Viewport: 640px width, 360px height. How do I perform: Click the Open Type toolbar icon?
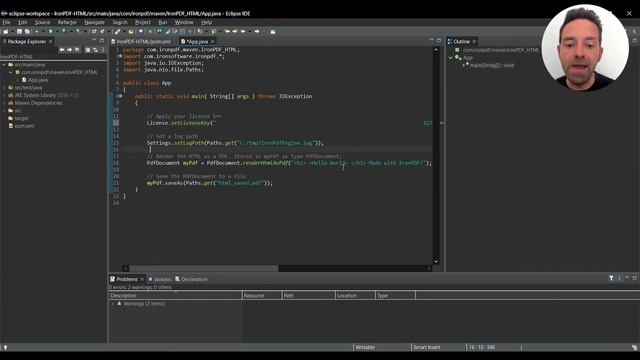118,31
